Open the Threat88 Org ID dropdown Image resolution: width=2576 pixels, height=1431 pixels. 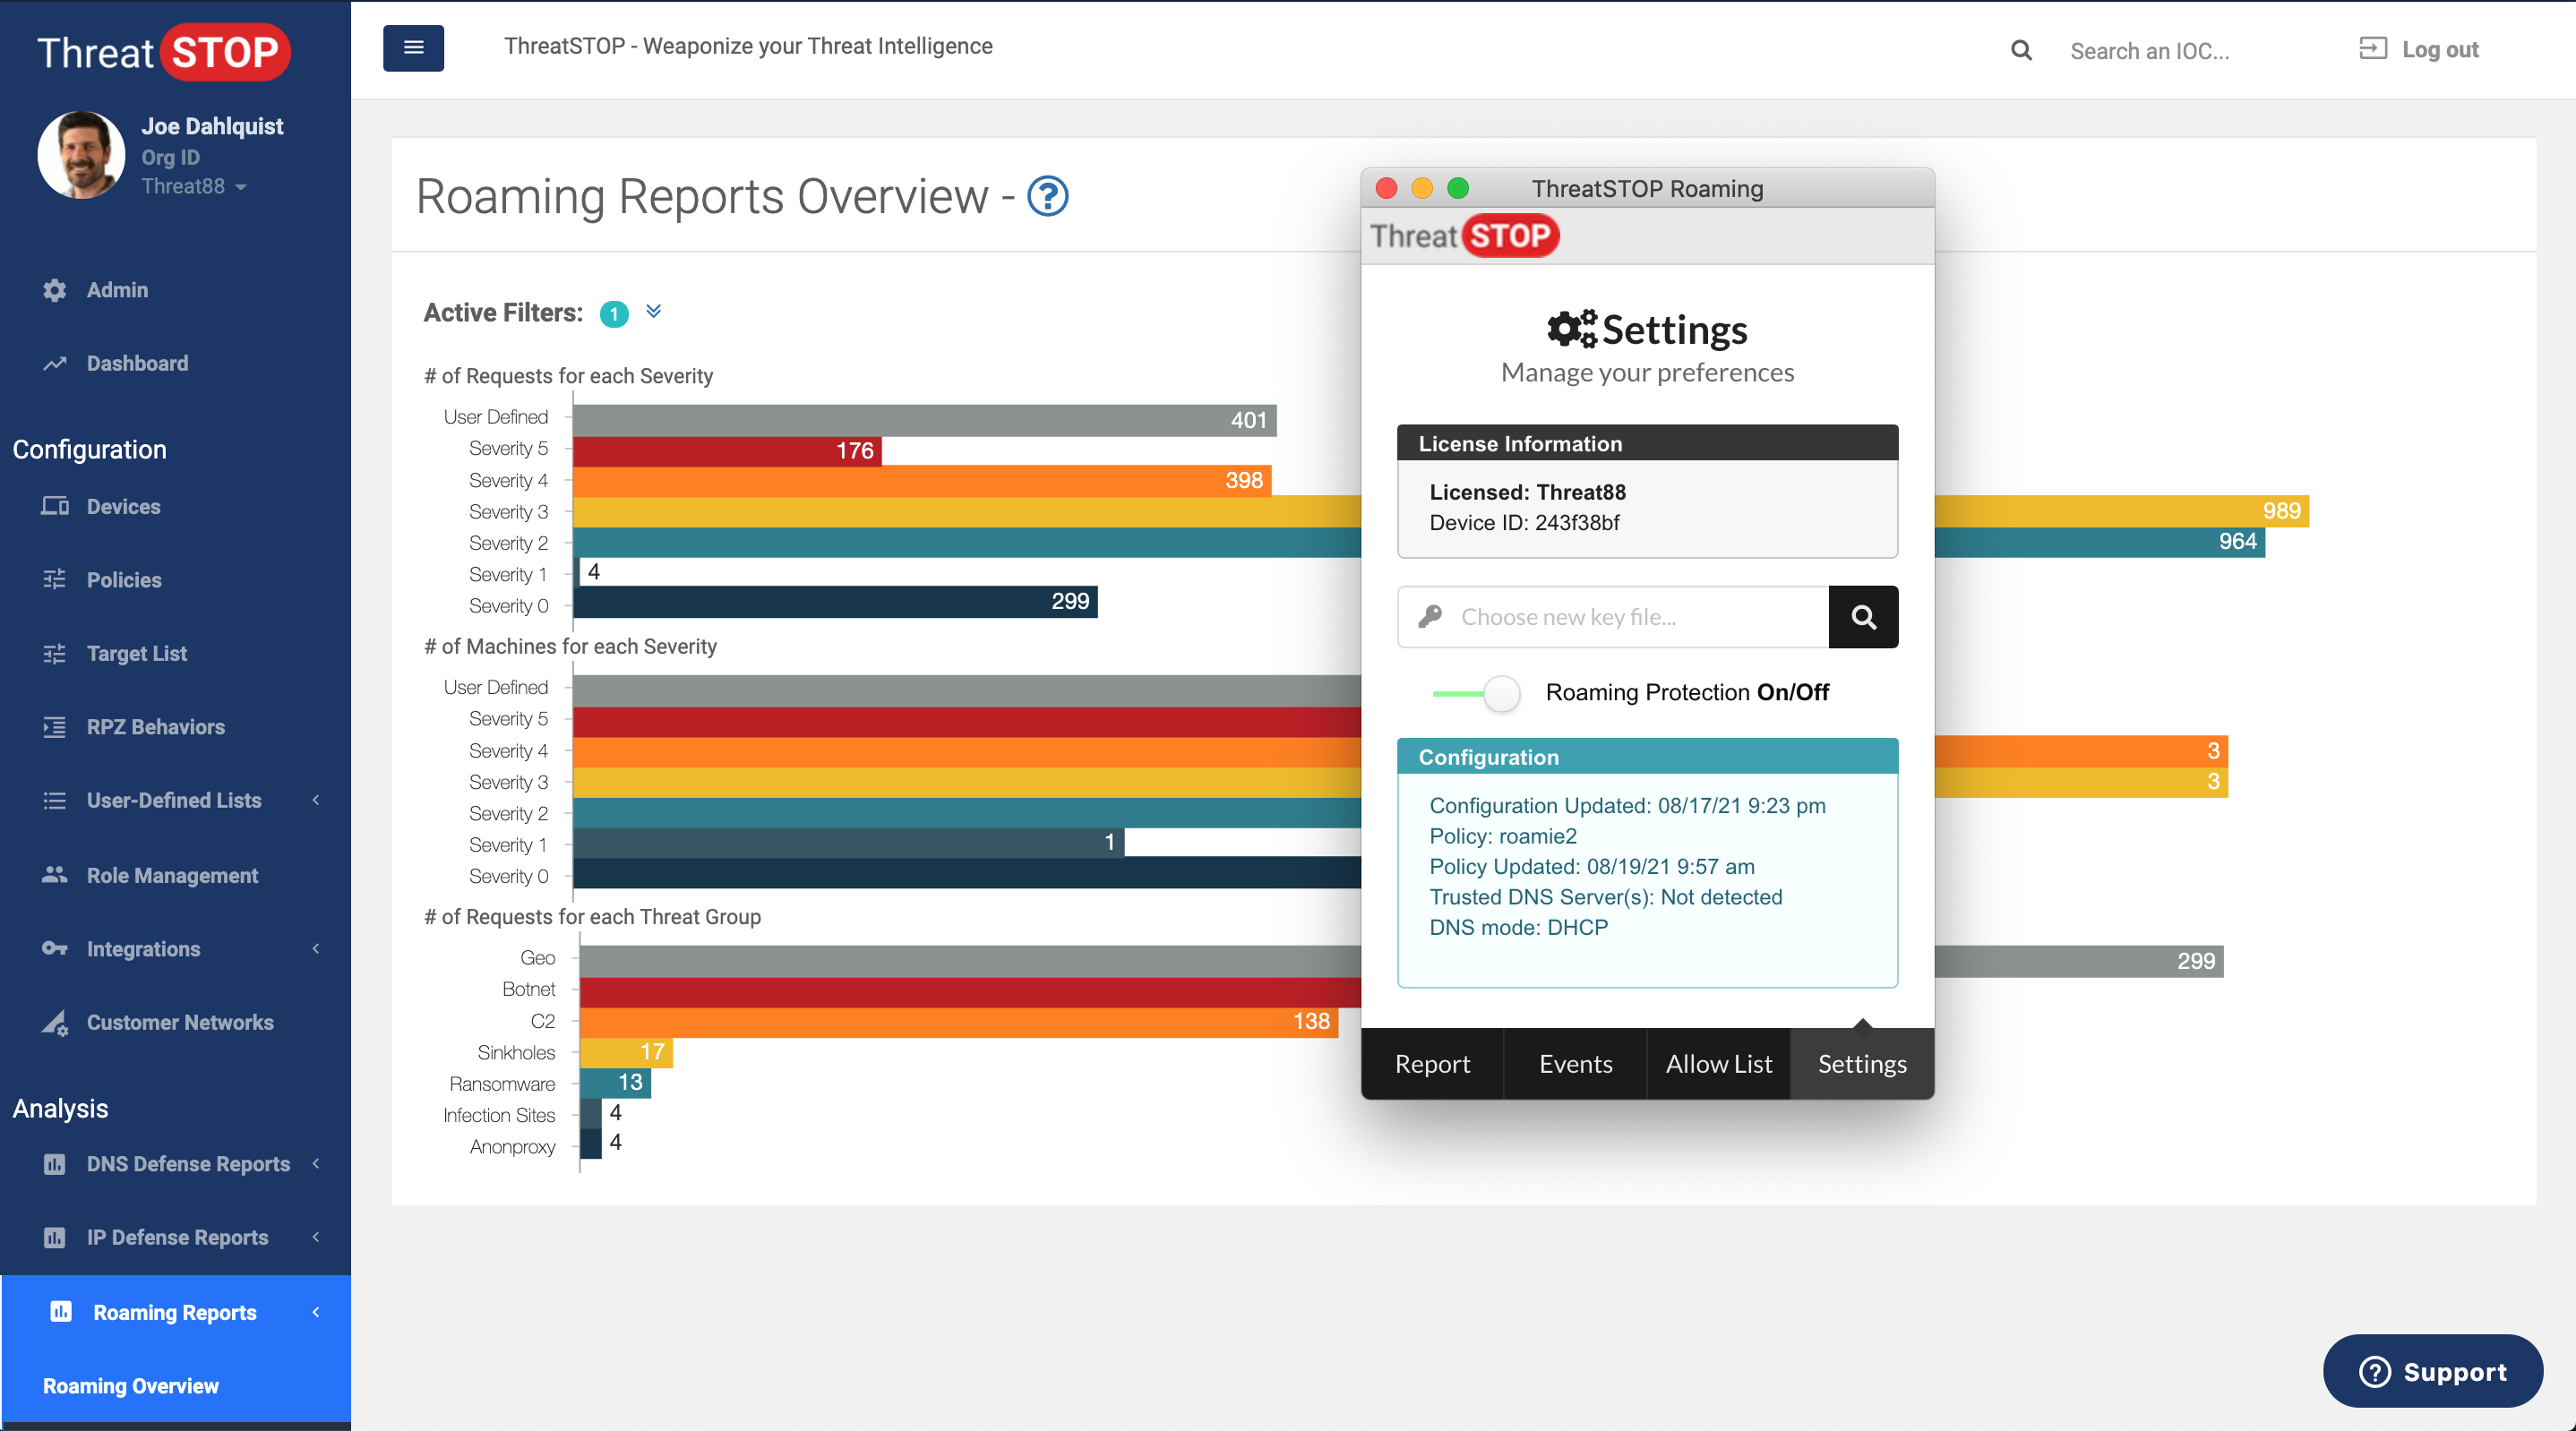coord(194,186)
